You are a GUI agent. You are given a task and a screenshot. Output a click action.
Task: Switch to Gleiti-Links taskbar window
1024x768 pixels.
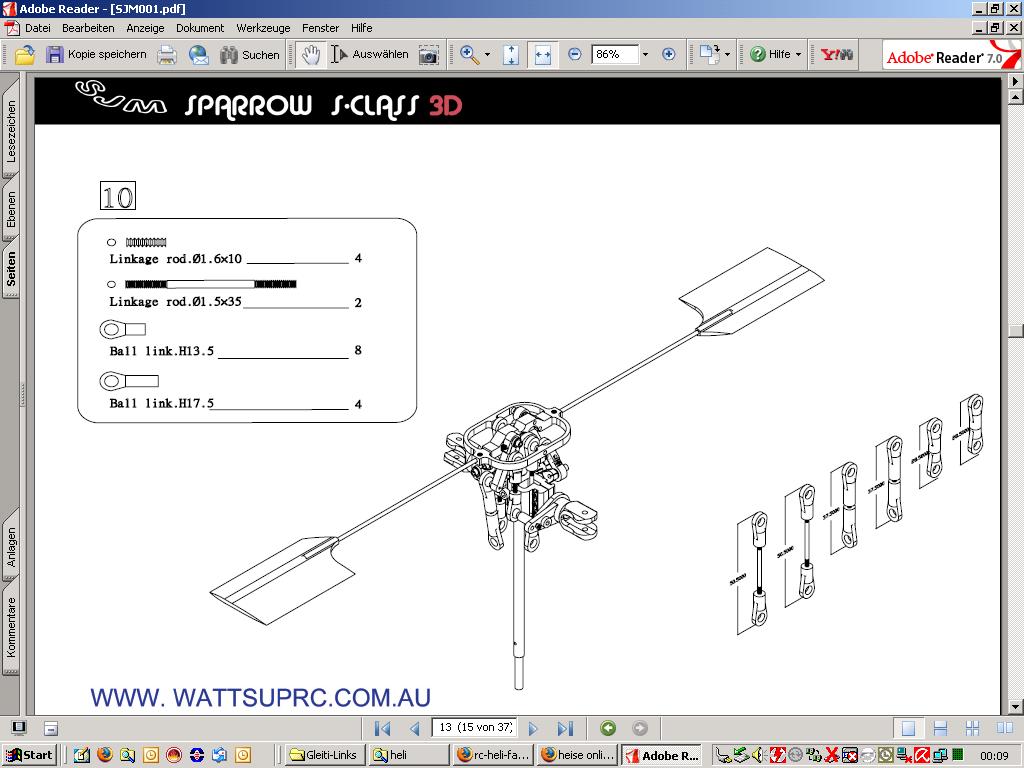[x=325, y=755]
